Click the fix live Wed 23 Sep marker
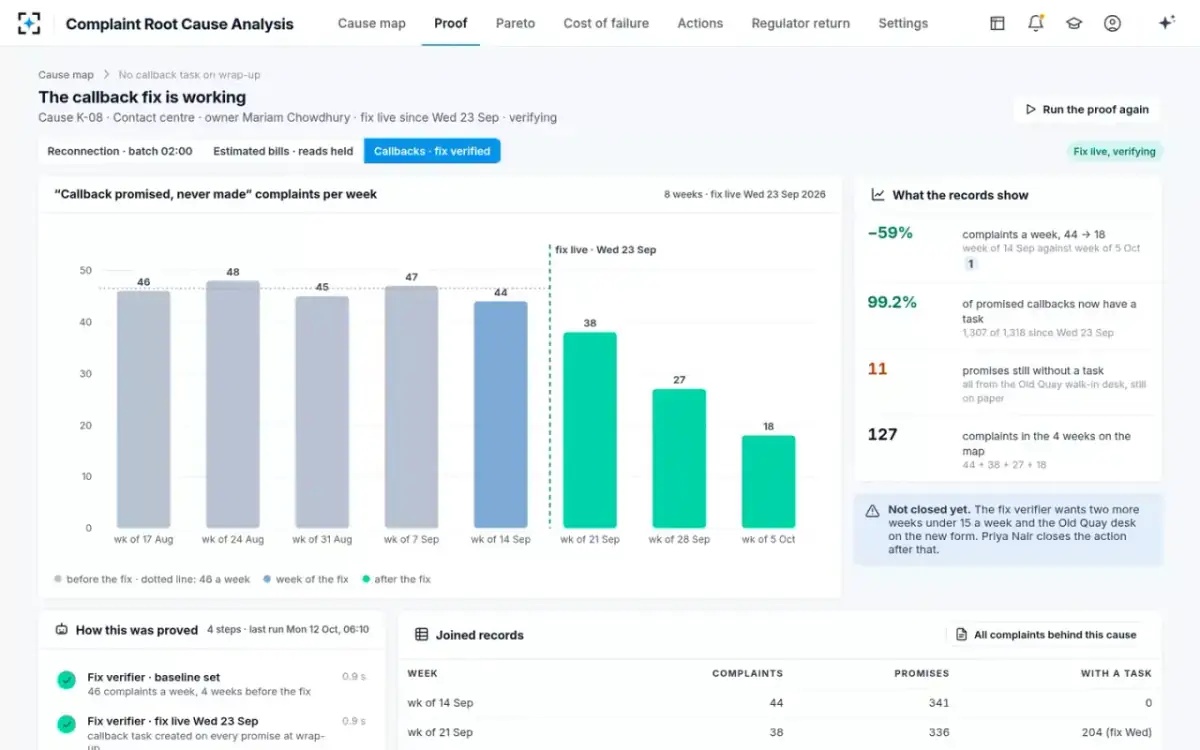Screen dimensions: 1200x750 tap(606, 250)
